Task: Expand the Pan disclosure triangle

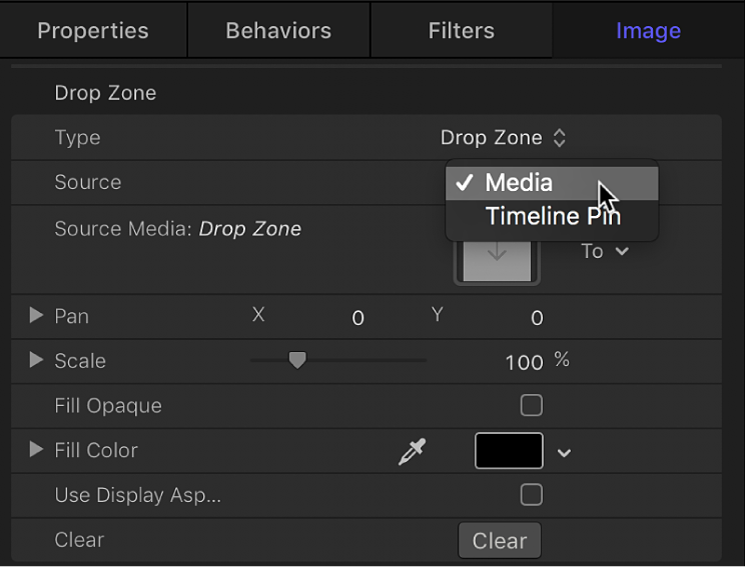Action: tap(36, 316)
